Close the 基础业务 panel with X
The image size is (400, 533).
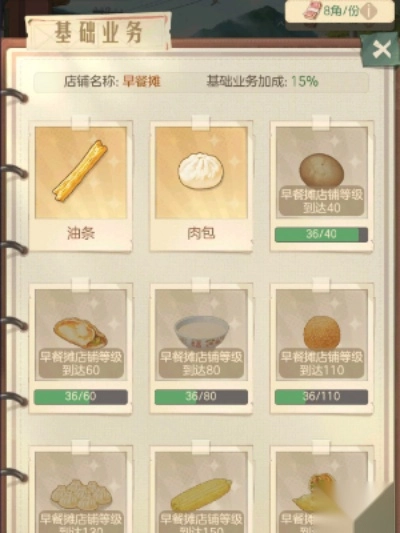pyautogui.click(x=381, y=50)
